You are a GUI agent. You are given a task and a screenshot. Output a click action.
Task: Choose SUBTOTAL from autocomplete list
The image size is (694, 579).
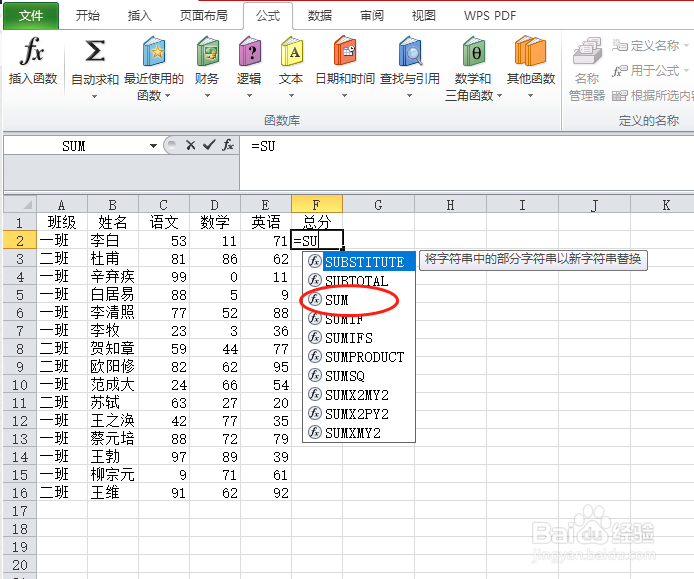pos(359,281)
